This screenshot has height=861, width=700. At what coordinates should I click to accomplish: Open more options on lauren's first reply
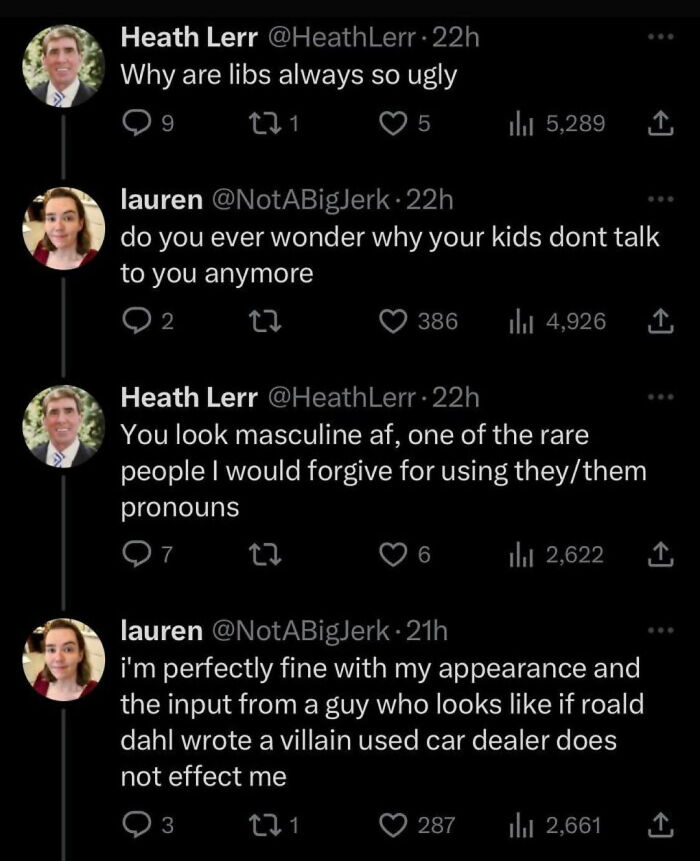click(x=663, y=198)
